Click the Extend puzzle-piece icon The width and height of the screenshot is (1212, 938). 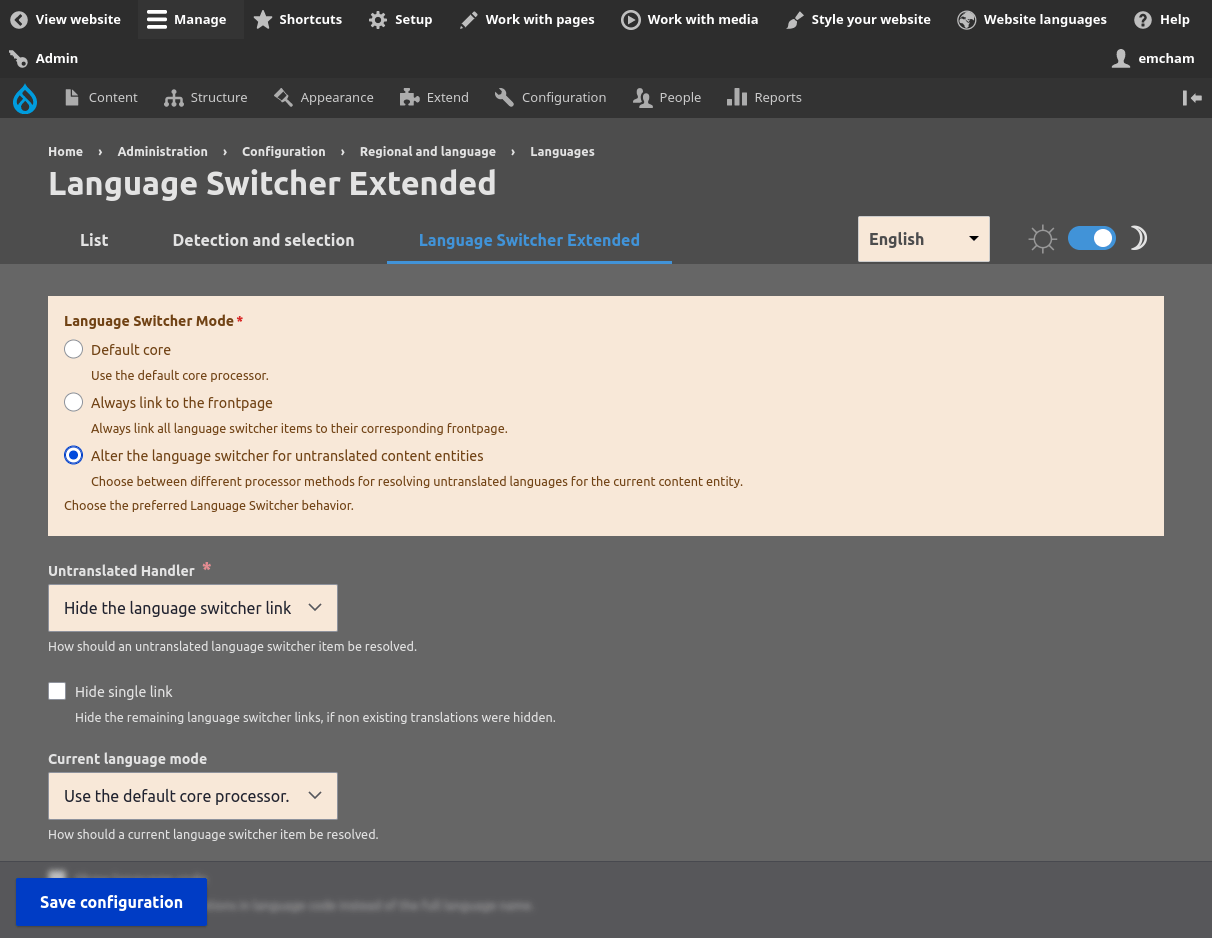[x=408, y=97]
